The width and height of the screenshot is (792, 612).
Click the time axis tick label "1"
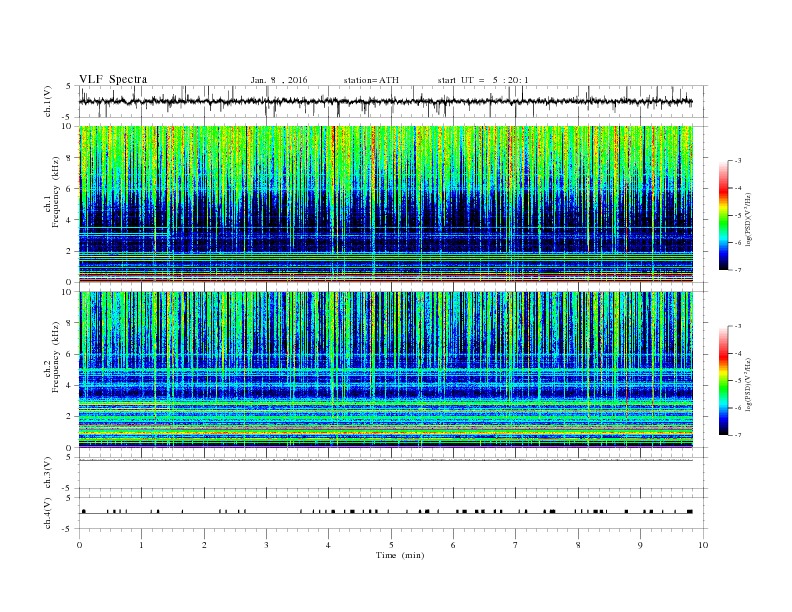coord(141,545)
